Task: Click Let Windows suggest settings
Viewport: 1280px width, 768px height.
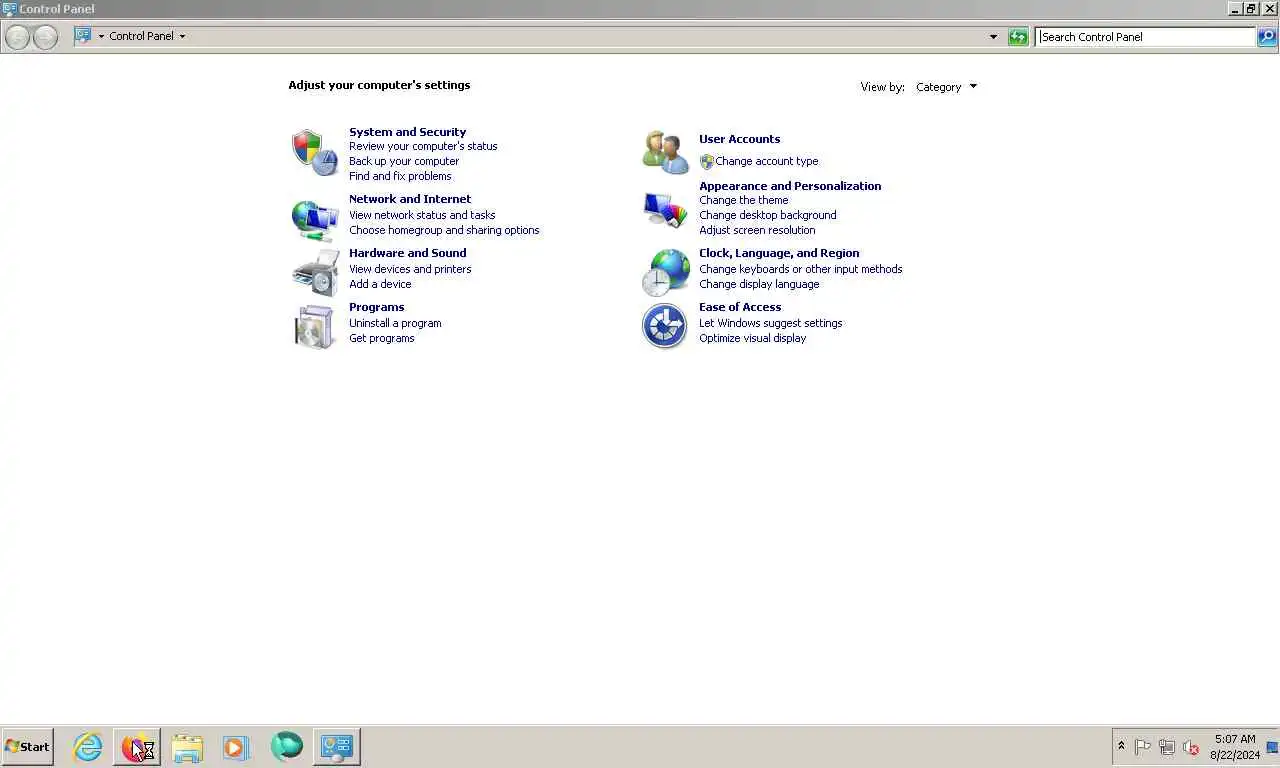Action: [770, 323]
